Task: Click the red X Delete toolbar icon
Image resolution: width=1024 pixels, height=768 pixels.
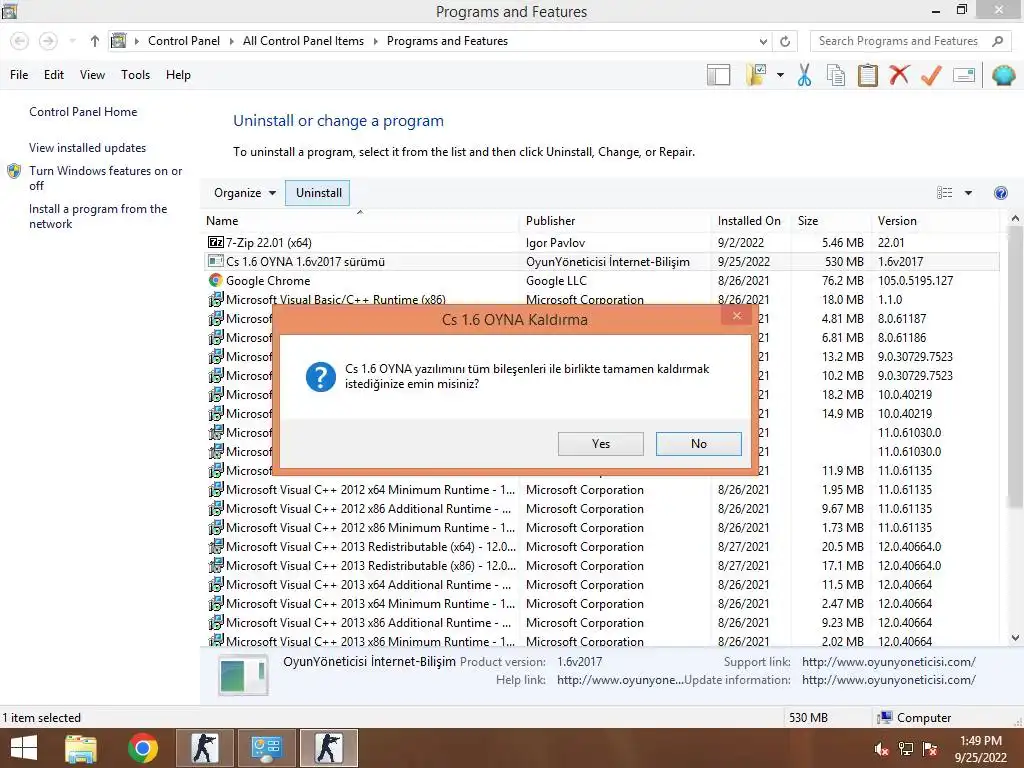Action: (x=899, y=75)
